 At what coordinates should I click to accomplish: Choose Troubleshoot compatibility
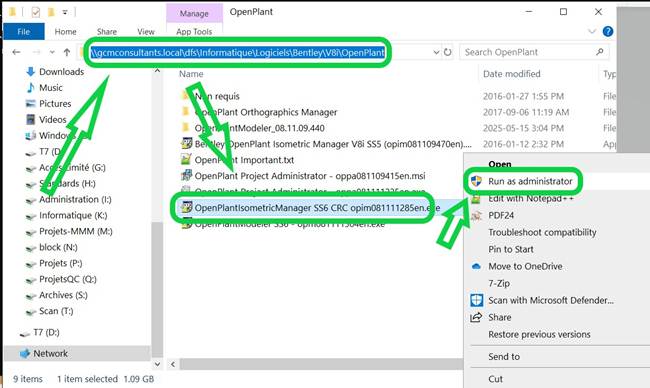(x=542, y=233)
